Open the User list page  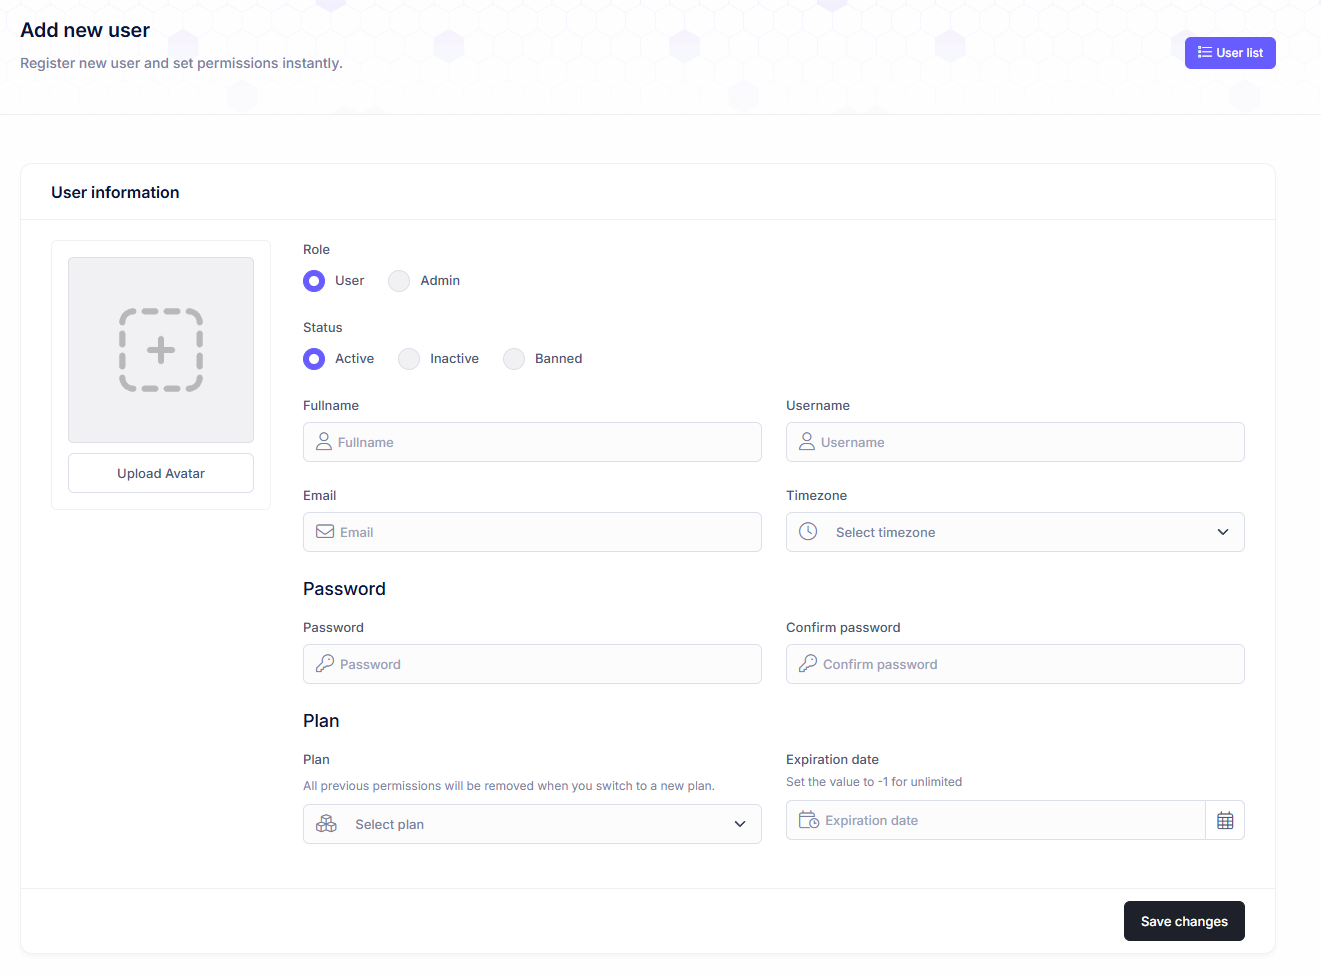coord(1229,53)
